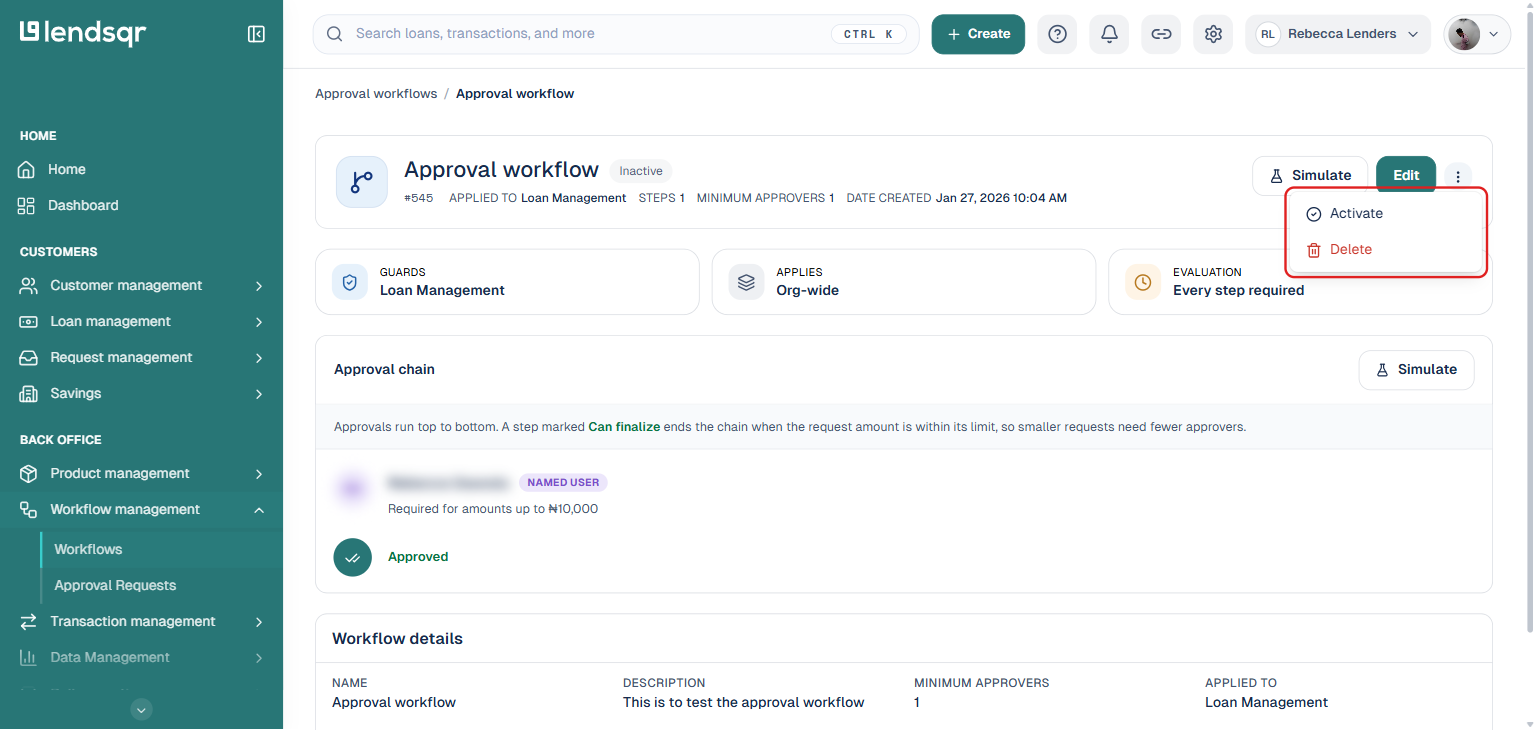This screenshot has height=730, width=1535.
Task: Click the Data Management chart icon
Action: point(29,657)
